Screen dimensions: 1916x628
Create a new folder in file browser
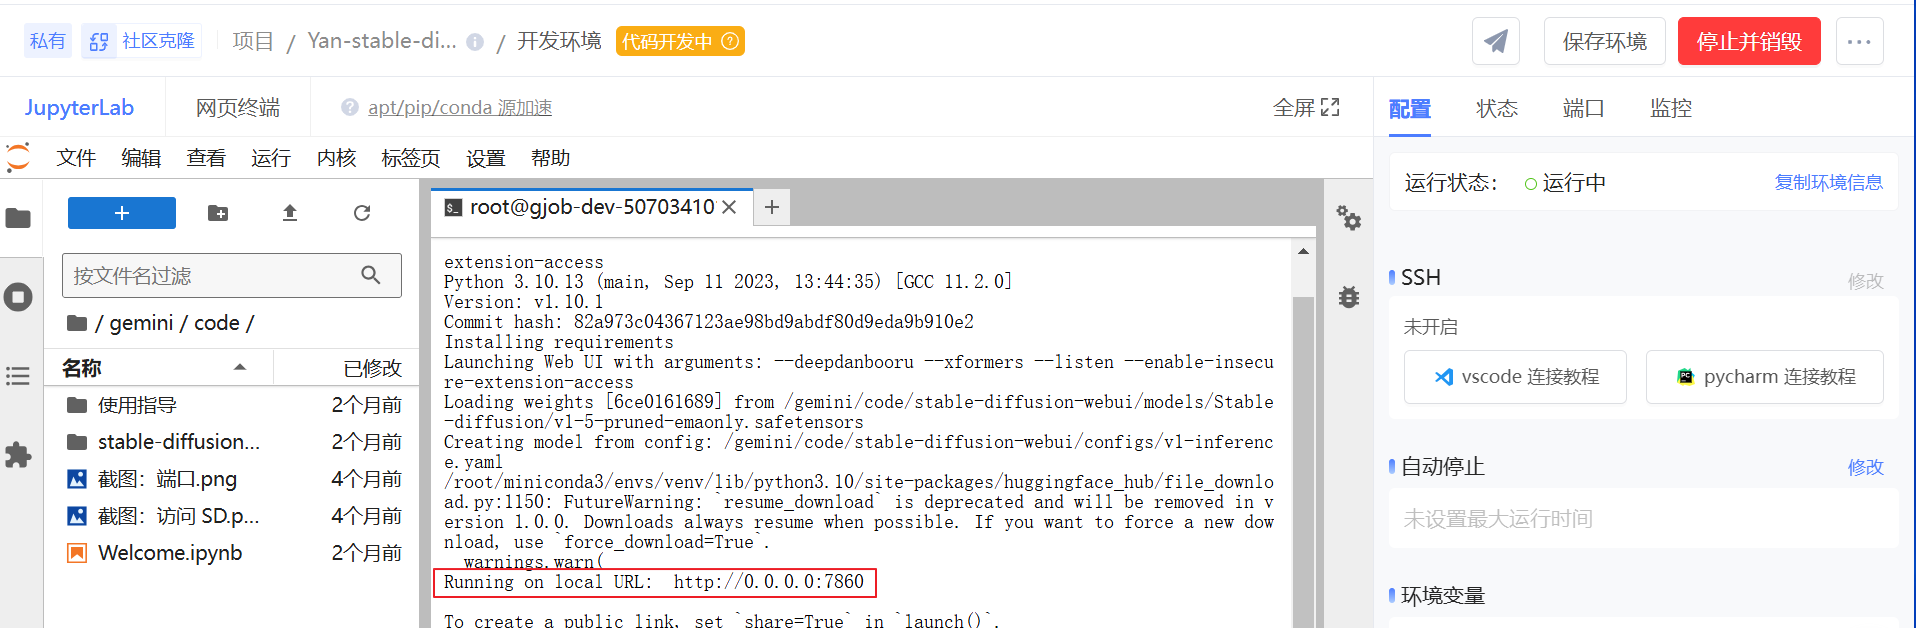click(218, 213)
